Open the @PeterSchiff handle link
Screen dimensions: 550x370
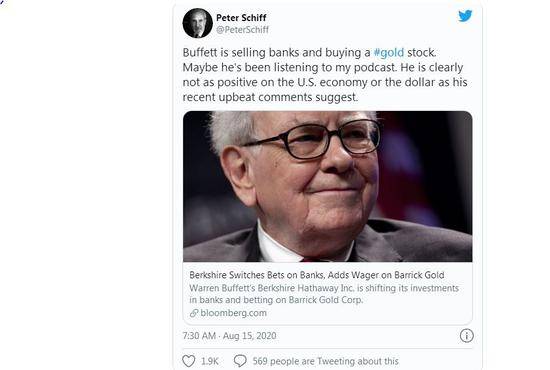click(x=242, y=30)
